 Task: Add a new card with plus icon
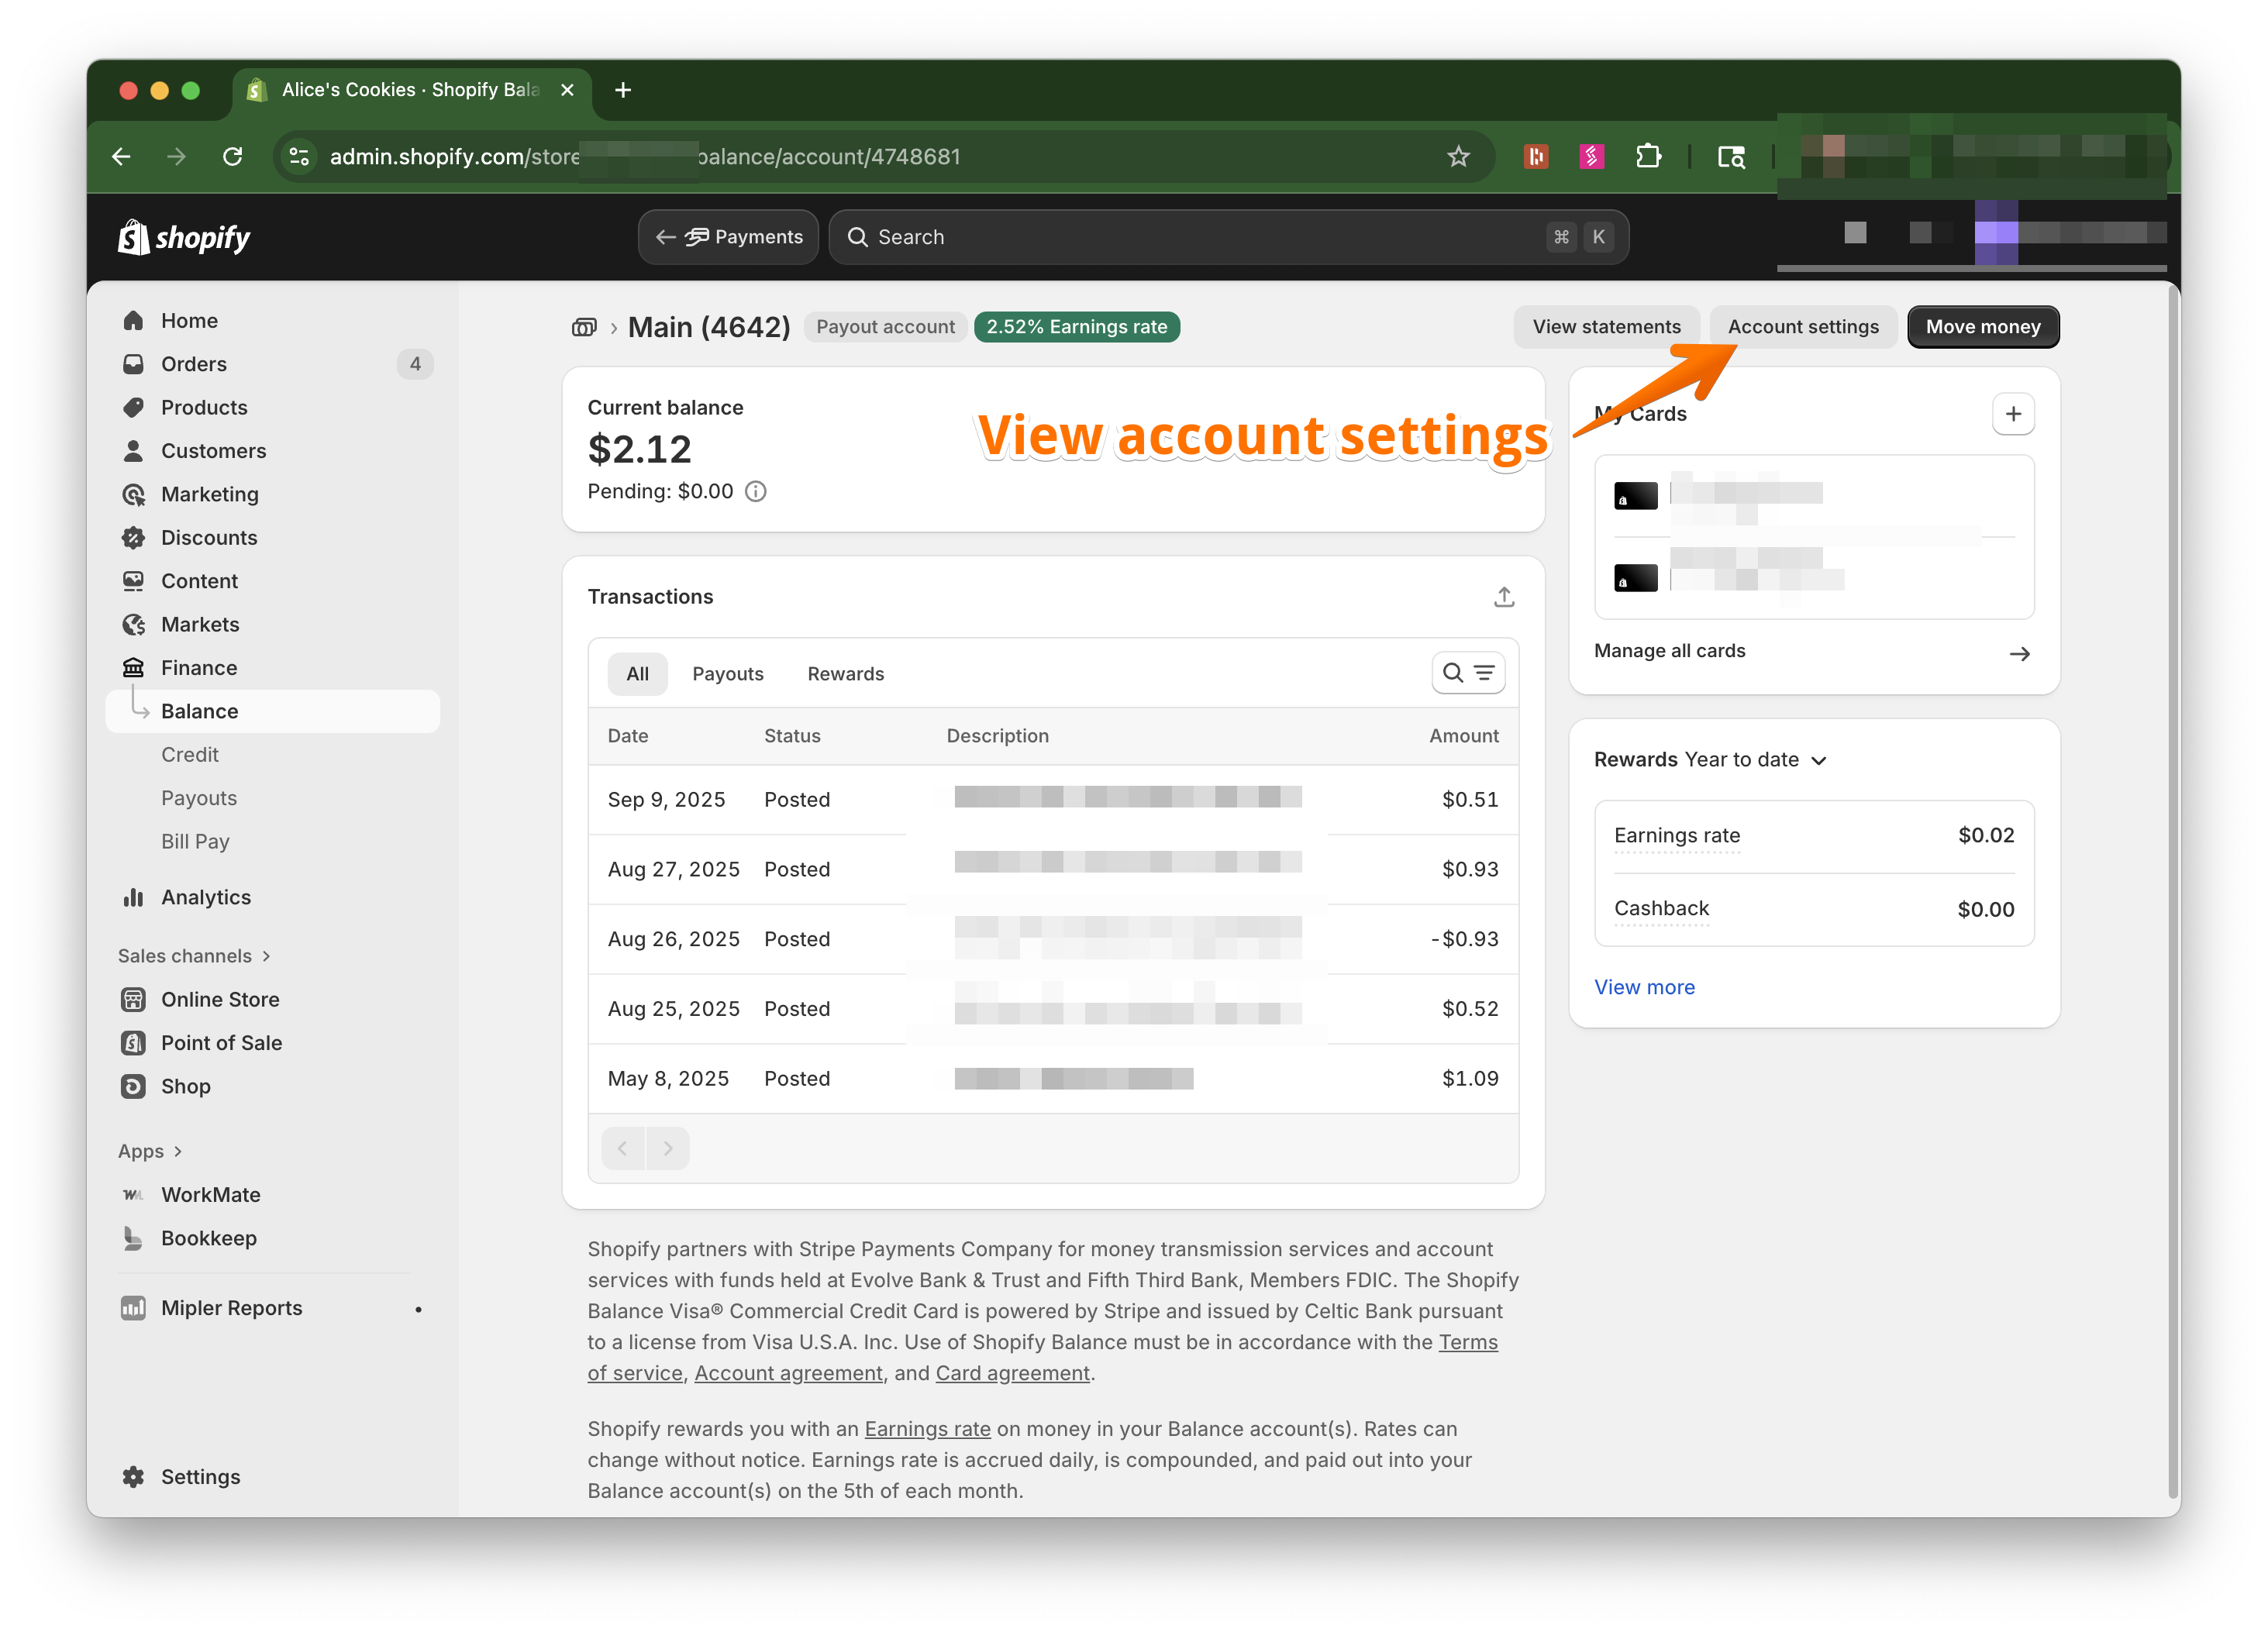click(x=2012, y=414)
